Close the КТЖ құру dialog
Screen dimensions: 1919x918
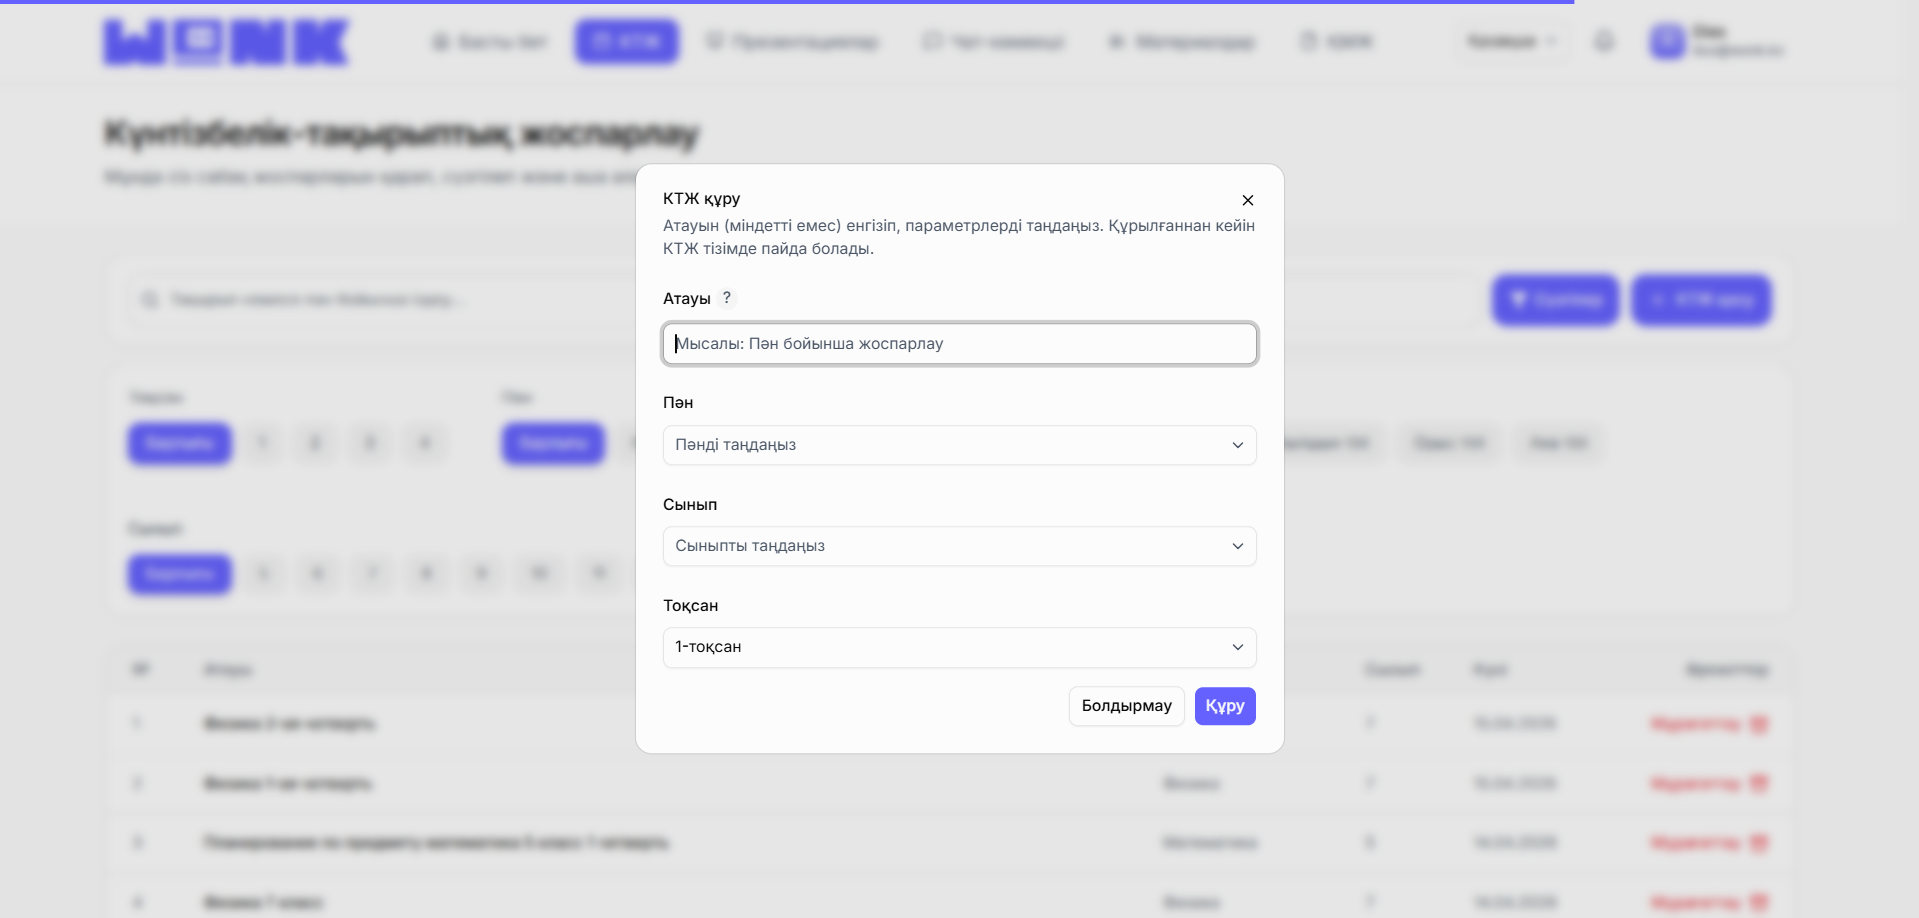pyautogui.click(x=1247, y=200)
